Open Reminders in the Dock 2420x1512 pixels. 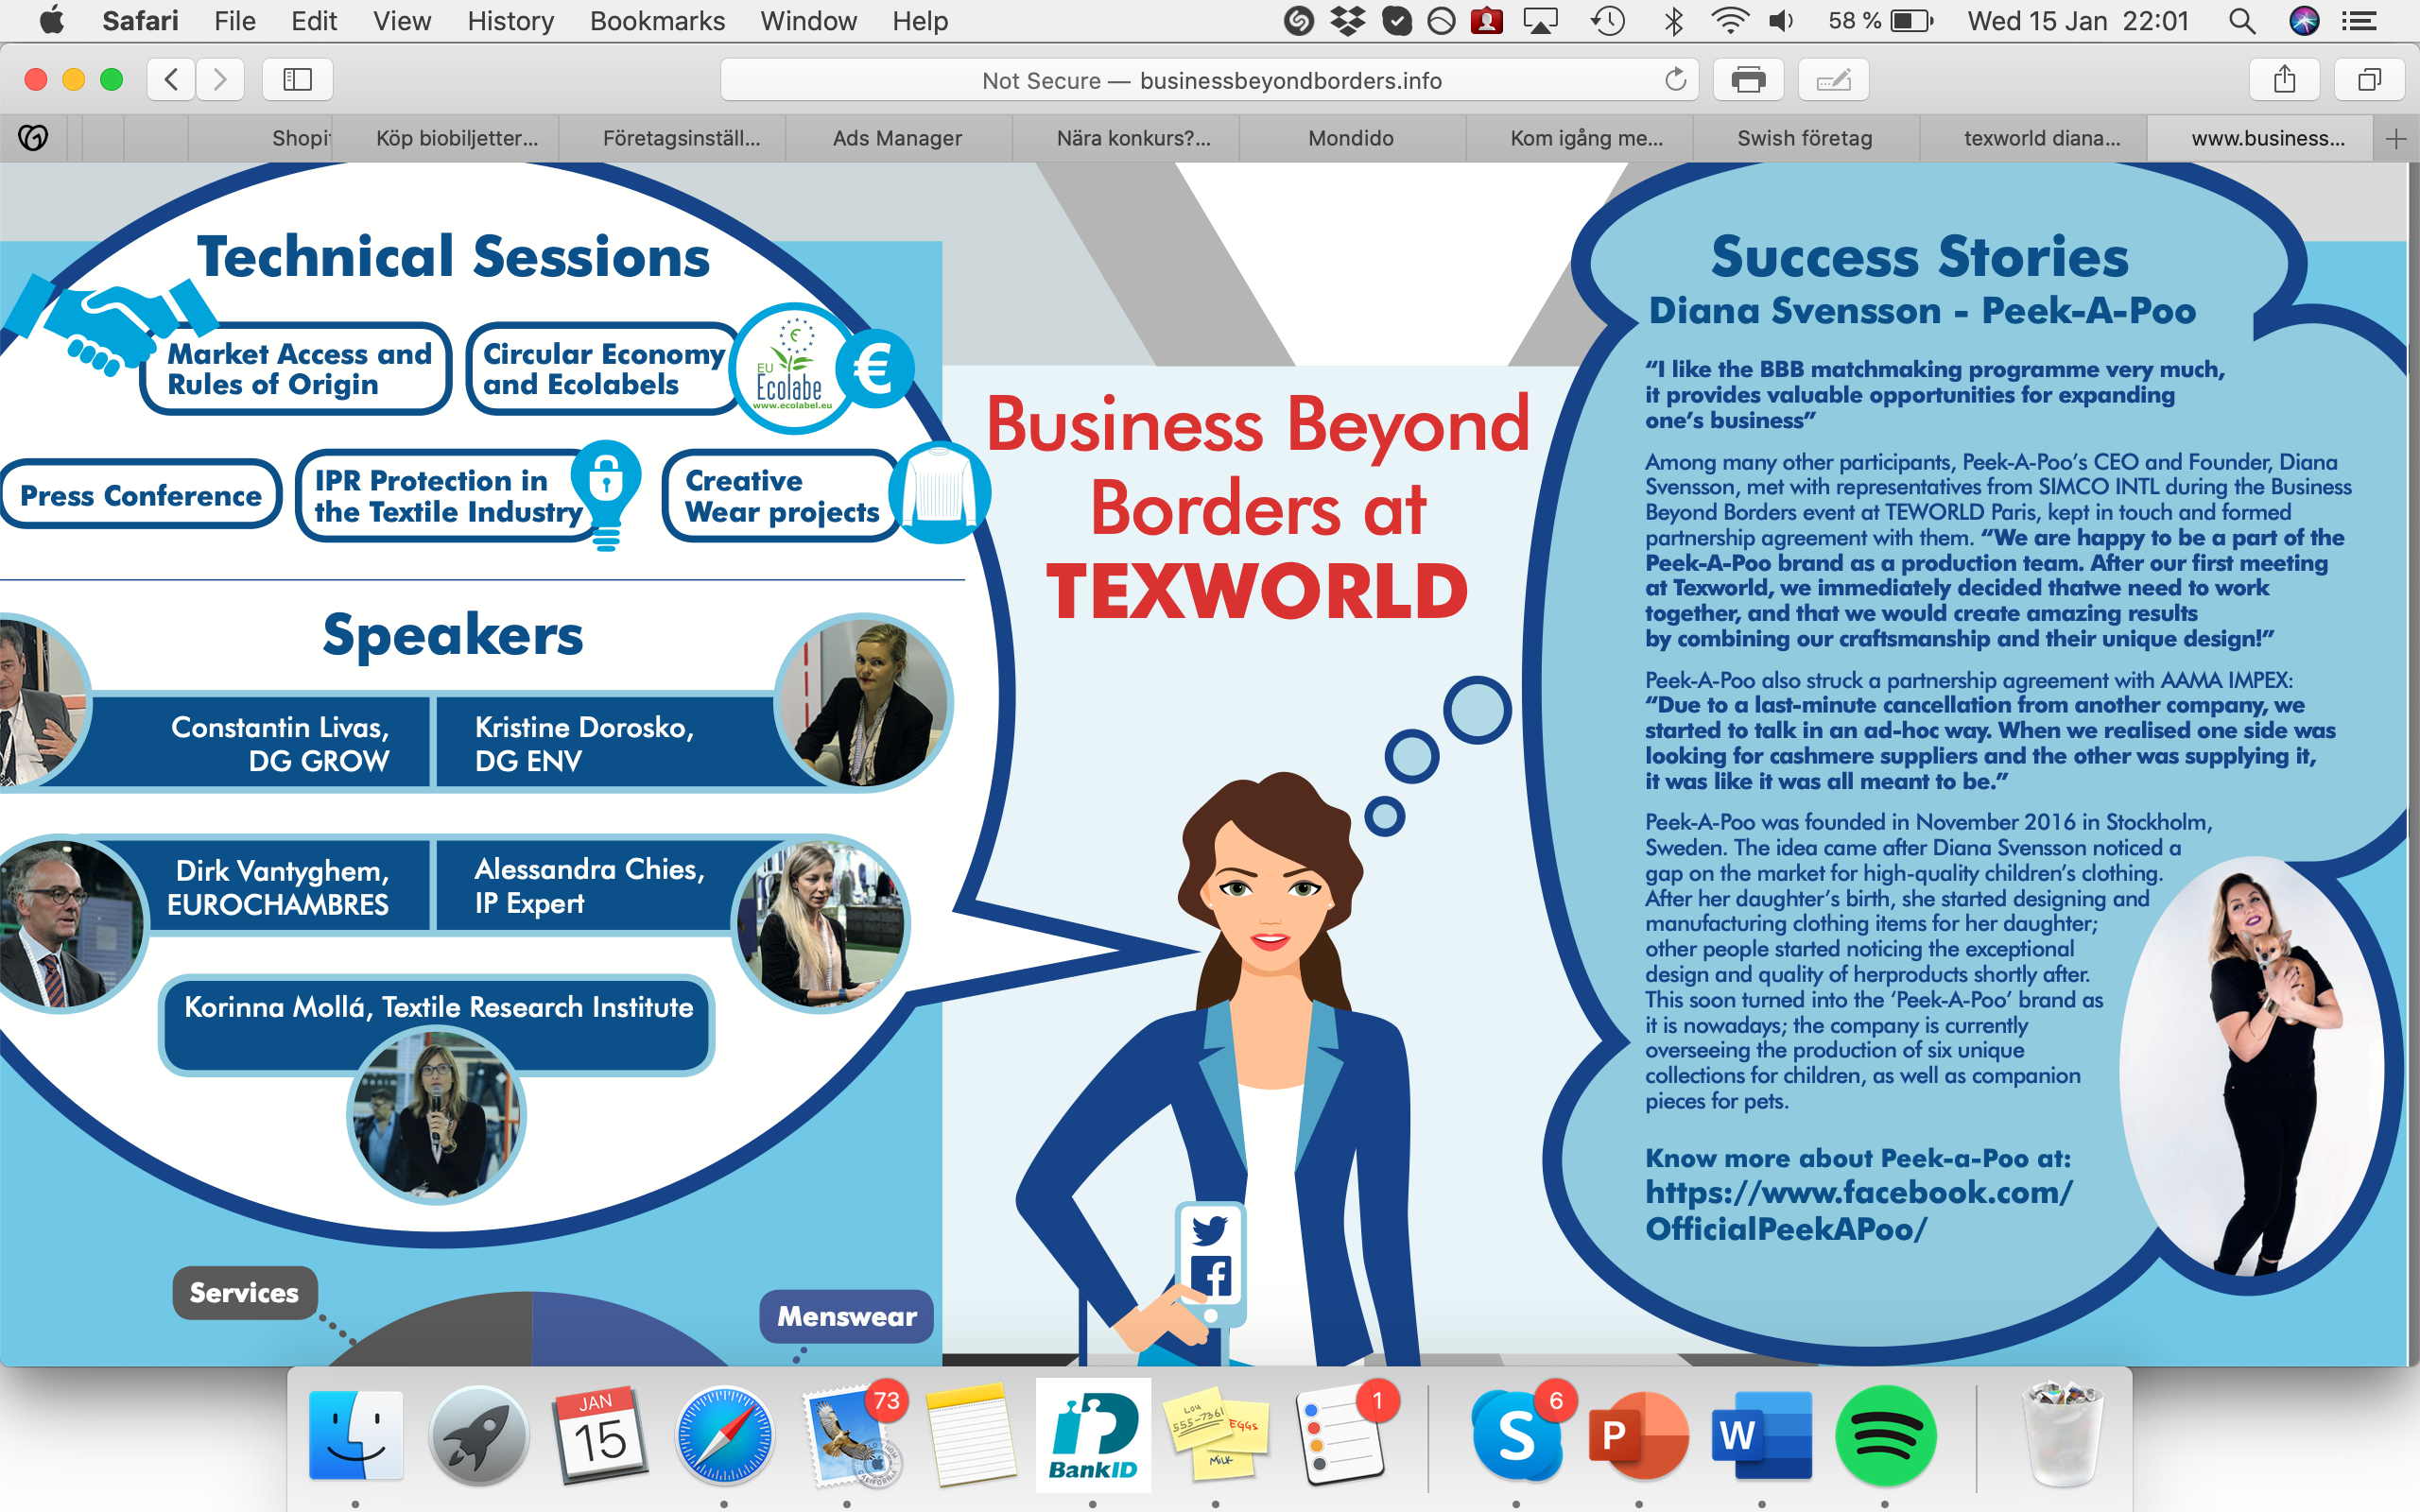(1342, 1436)
